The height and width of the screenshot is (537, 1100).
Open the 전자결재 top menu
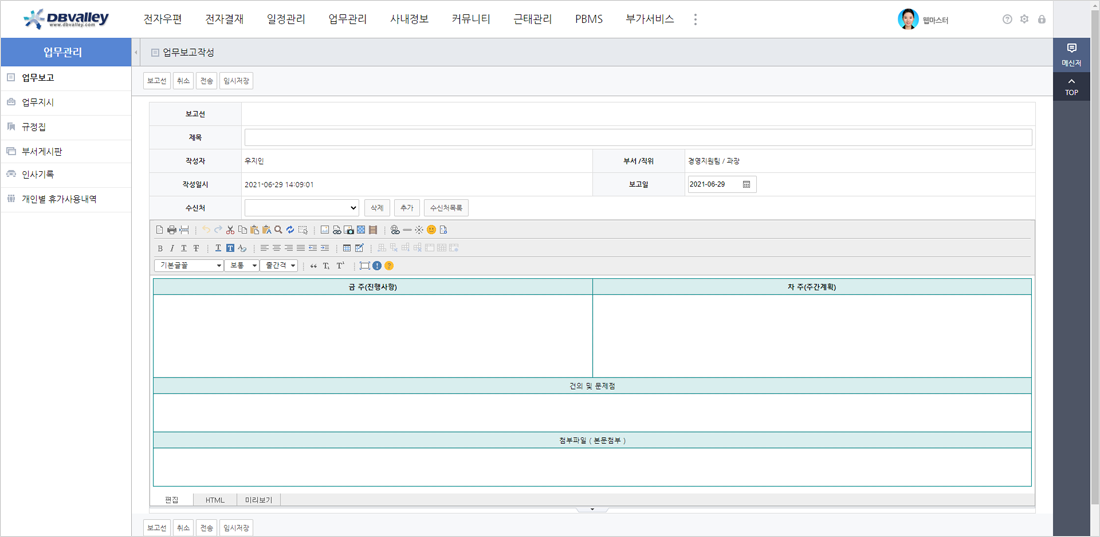pyautogui.click(x=224, y=19)
